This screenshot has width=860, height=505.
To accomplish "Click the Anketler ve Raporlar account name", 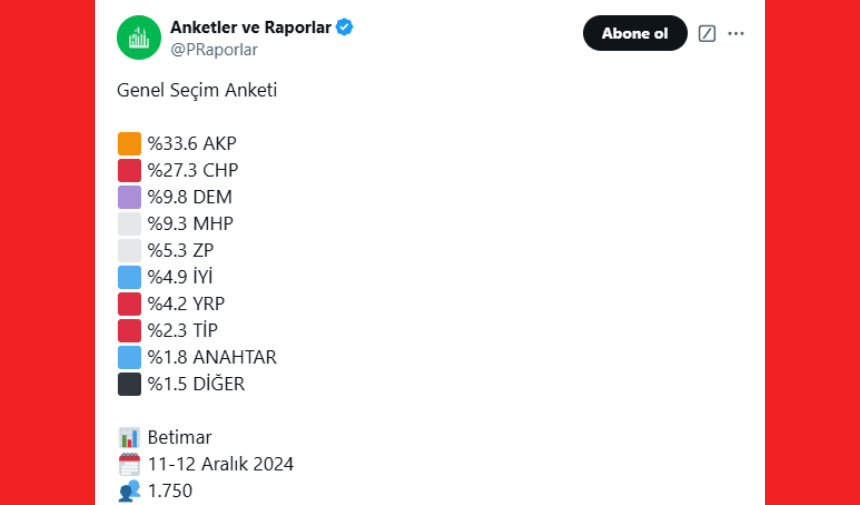I will coord(251,27).
